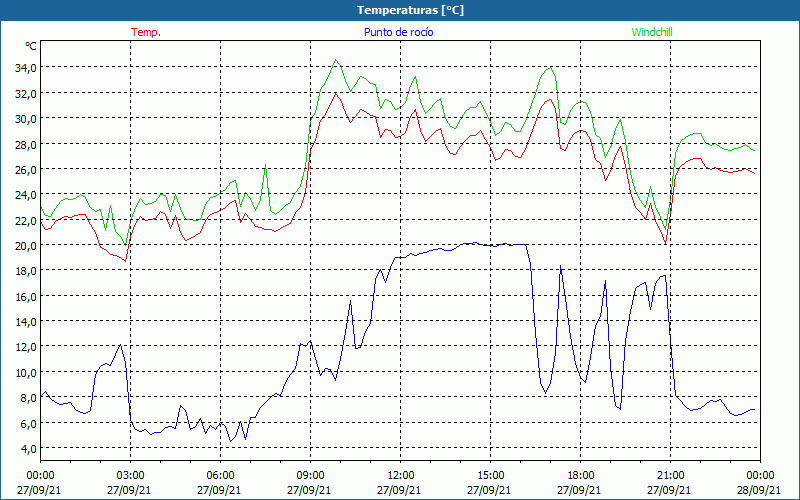Select the green 'Windchill' legend label
This screenshot has height=500, width=800.
coord(652,32)
